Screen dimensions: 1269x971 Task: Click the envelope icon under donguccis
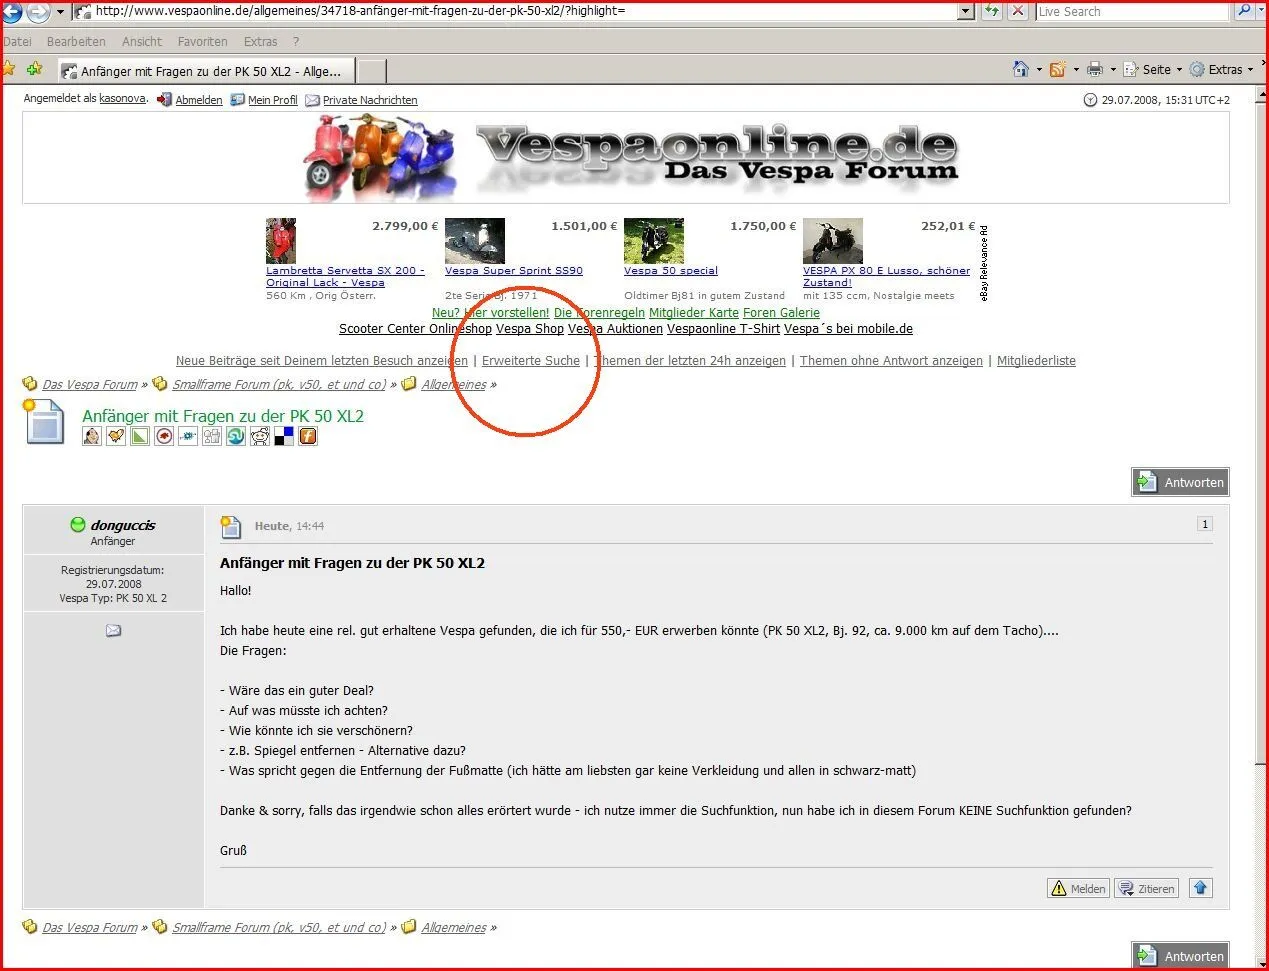click(x=113, y=630)
